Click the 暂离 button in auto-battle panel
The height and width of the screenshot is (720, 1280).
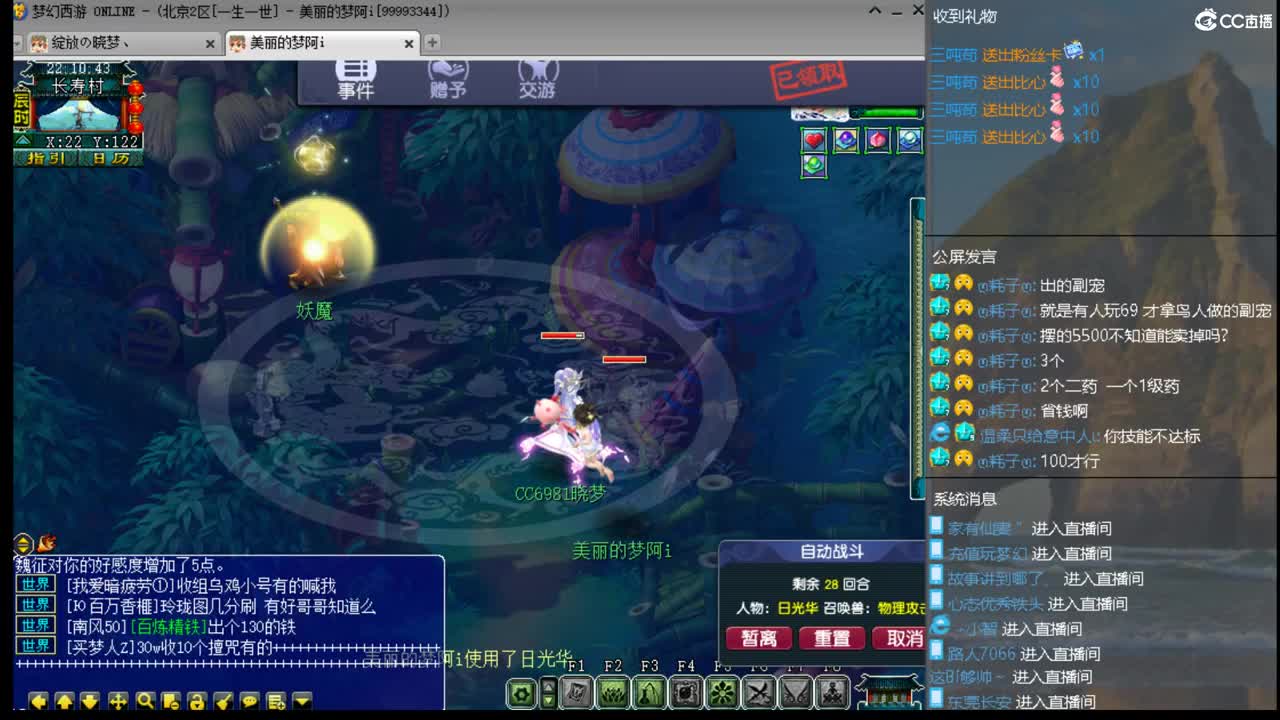pyautogui.click(x=759, y=638)
